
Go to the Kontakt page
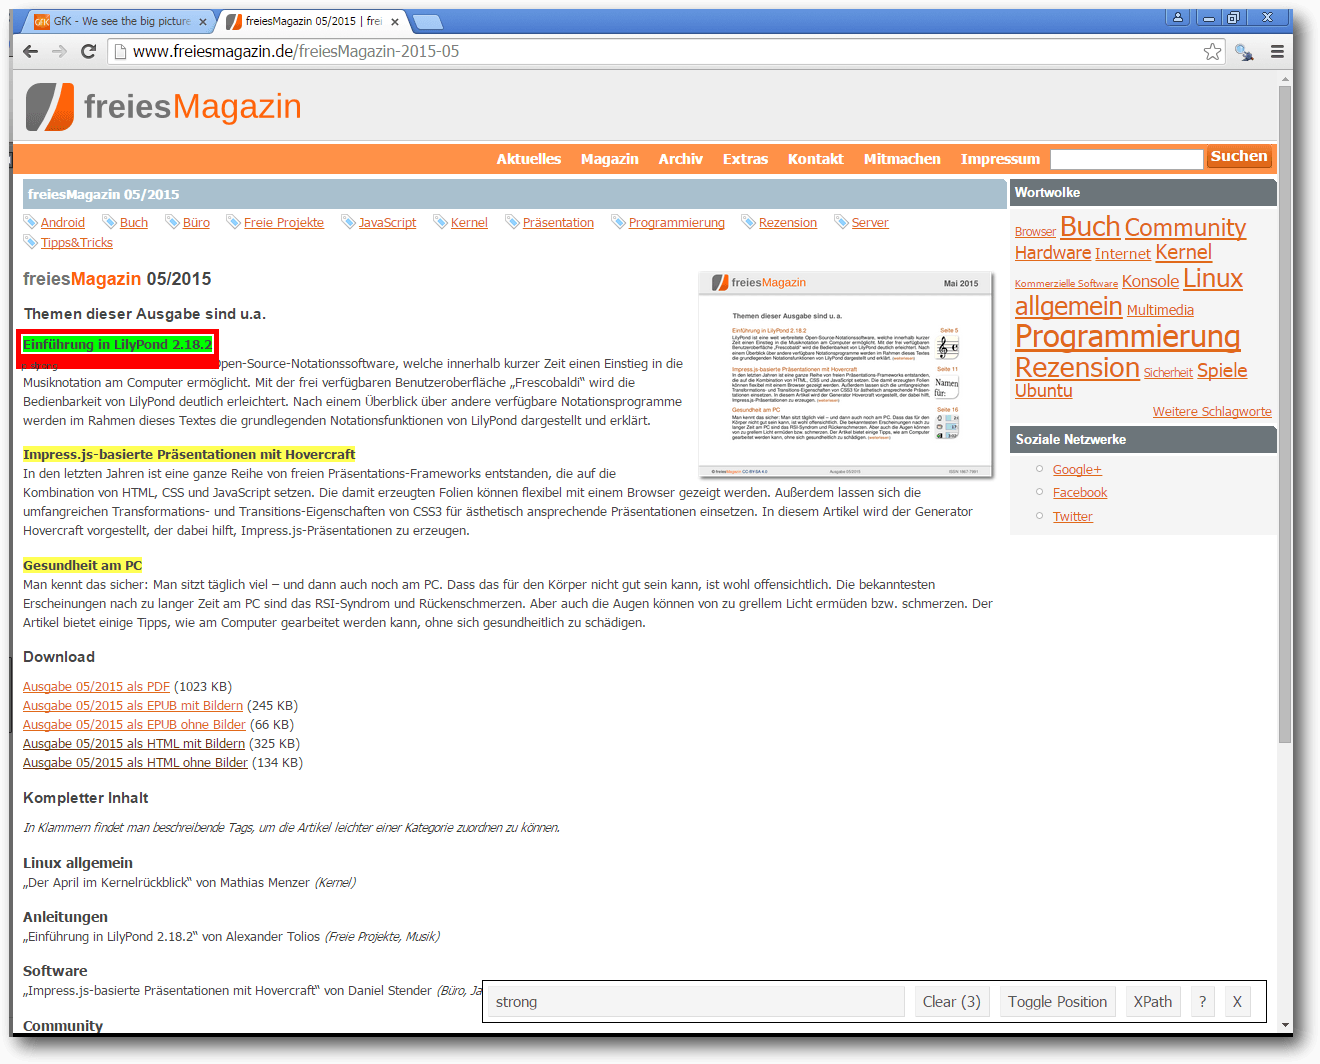click(x=816, y=159)
